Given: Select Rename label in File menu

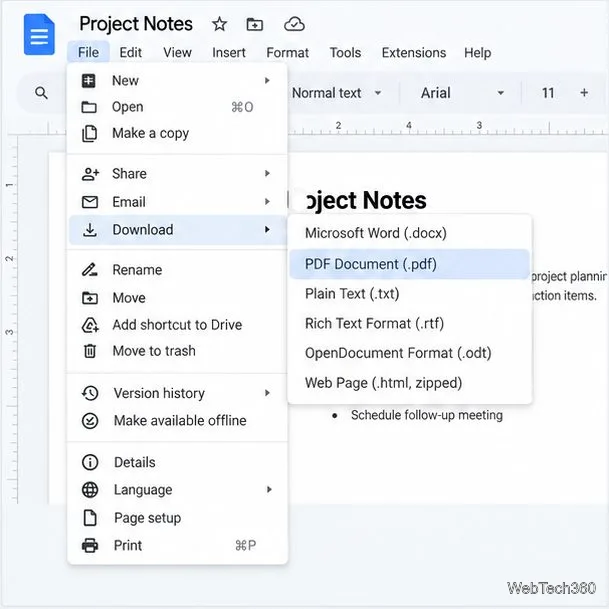Looking at the screenshot, I should (x=137, y=270).
